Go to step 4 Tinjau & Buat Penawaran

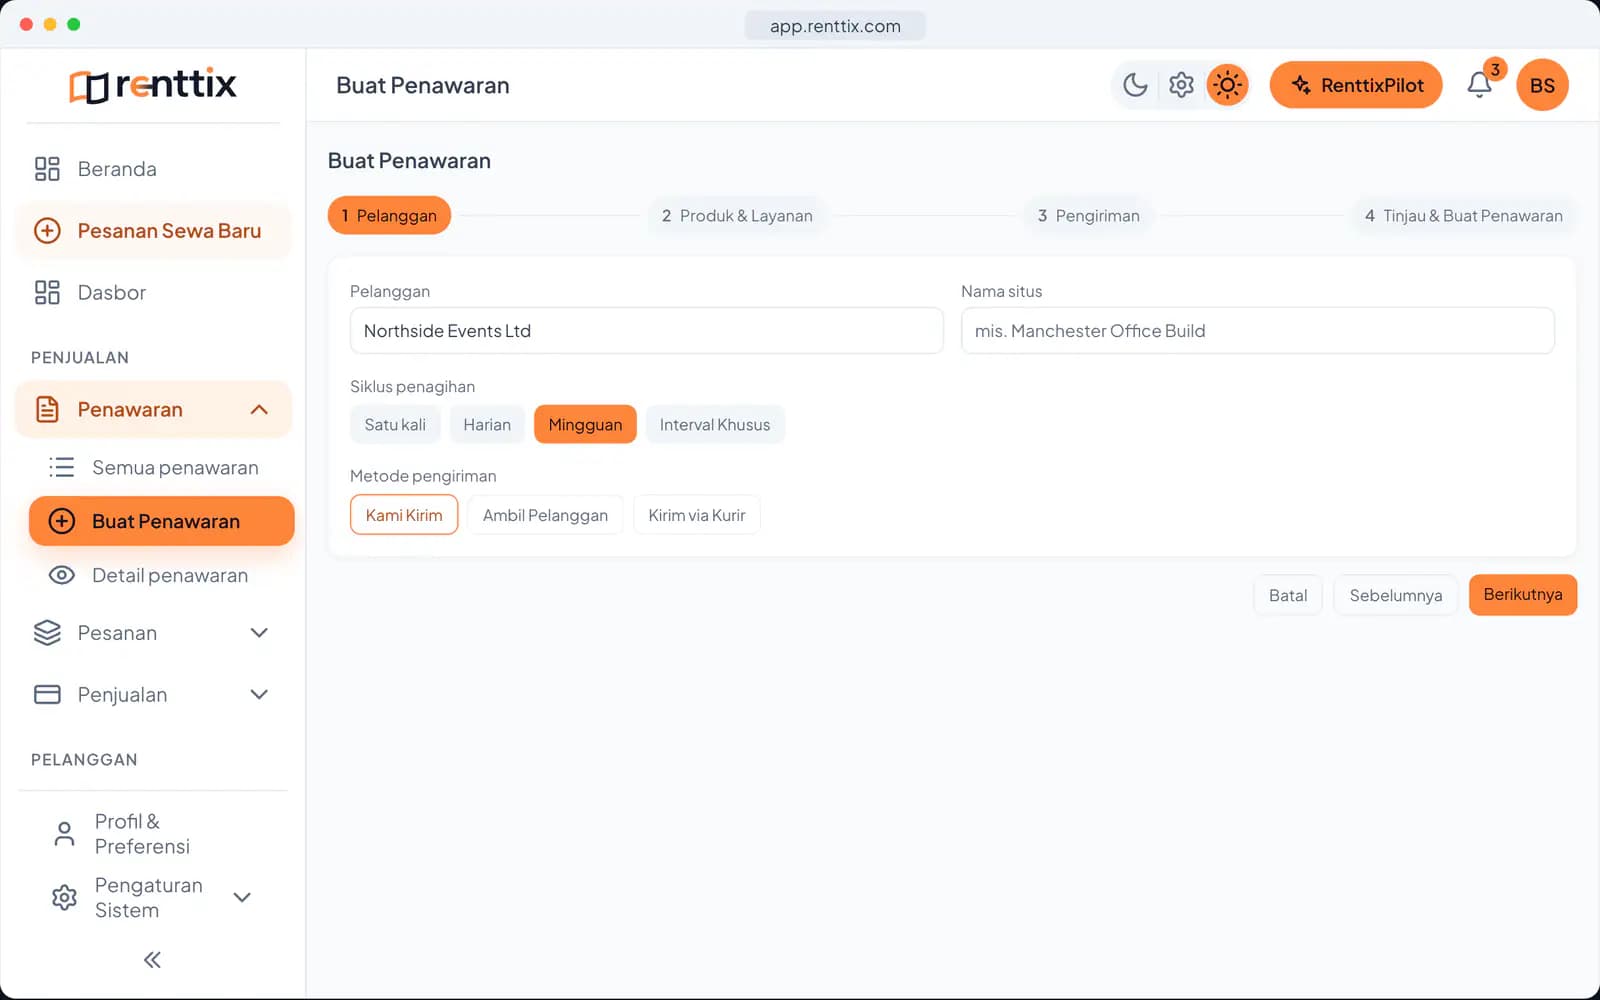(1463, 216)
